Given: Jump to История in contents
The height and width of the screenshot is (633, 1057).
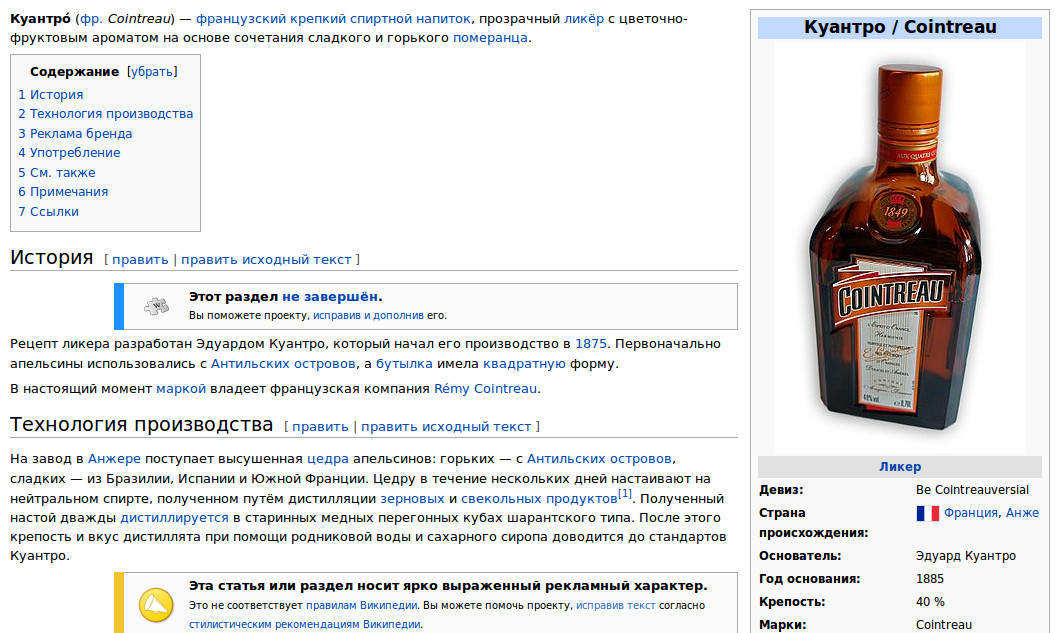Looking at the screenshot, I should click(x=51, y=94).
